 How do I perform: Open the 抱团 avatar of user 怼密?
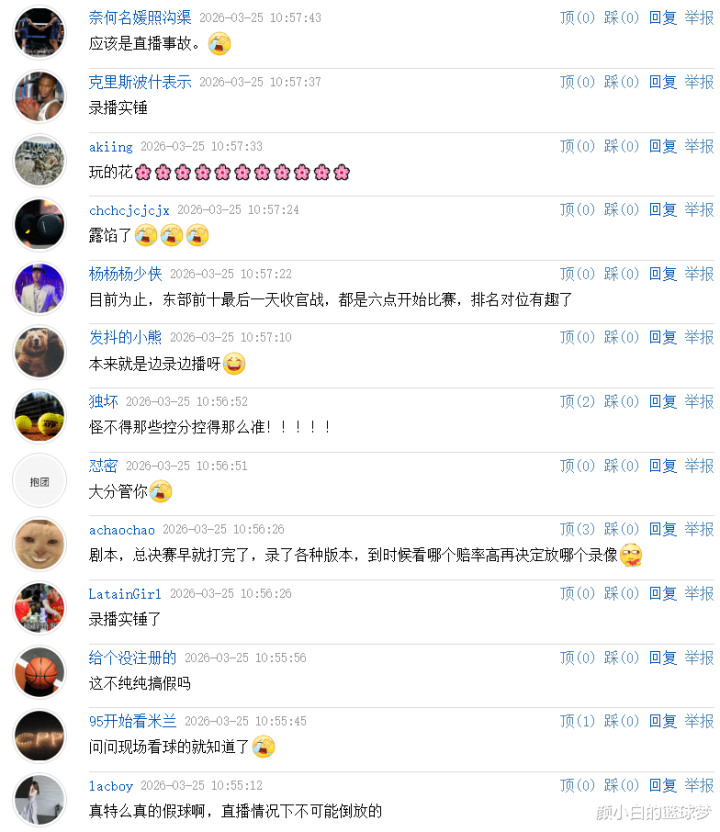(x=39, y=481)
